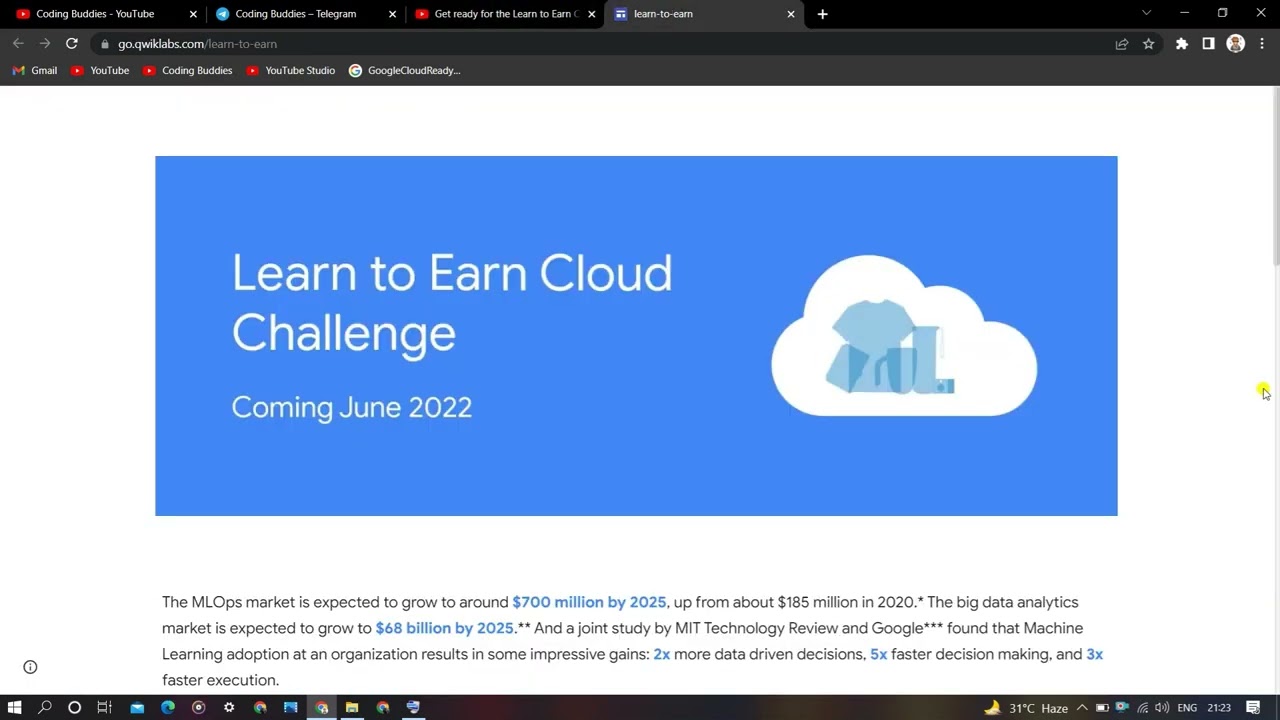
Task: Close the Coding Buddies - YouTube tab
Action: (x=193, y=14)
